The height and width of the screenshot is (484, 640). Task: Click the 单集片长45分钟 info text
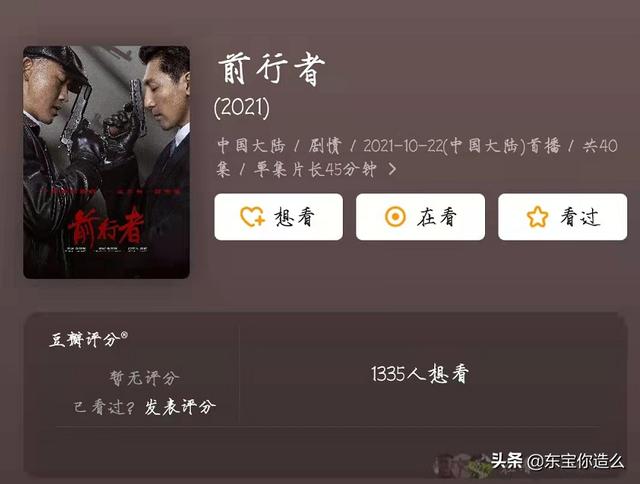pyautogui.click(x=315, y=169)
